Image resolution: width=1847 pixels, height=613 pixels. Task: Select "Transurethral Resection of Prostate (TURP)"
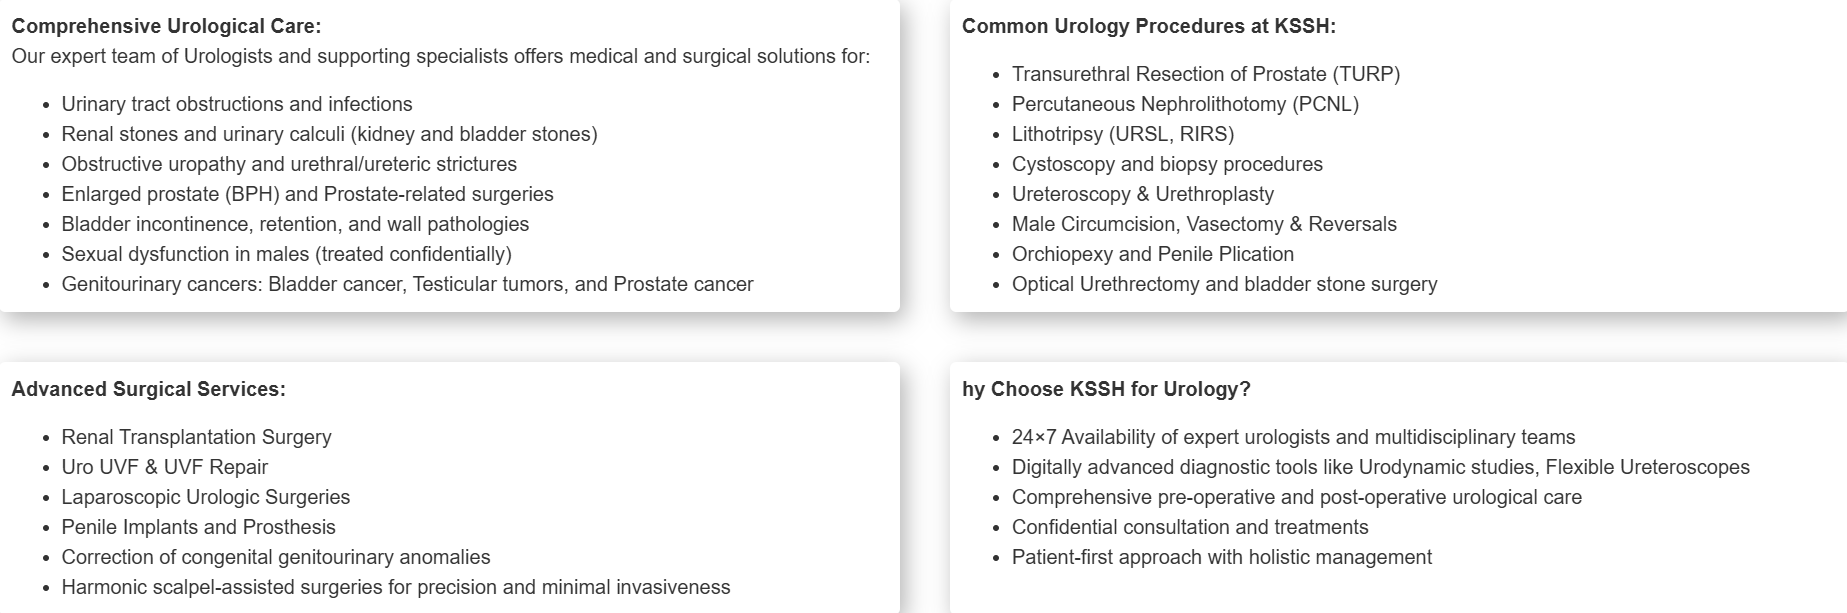[1205, 74]
